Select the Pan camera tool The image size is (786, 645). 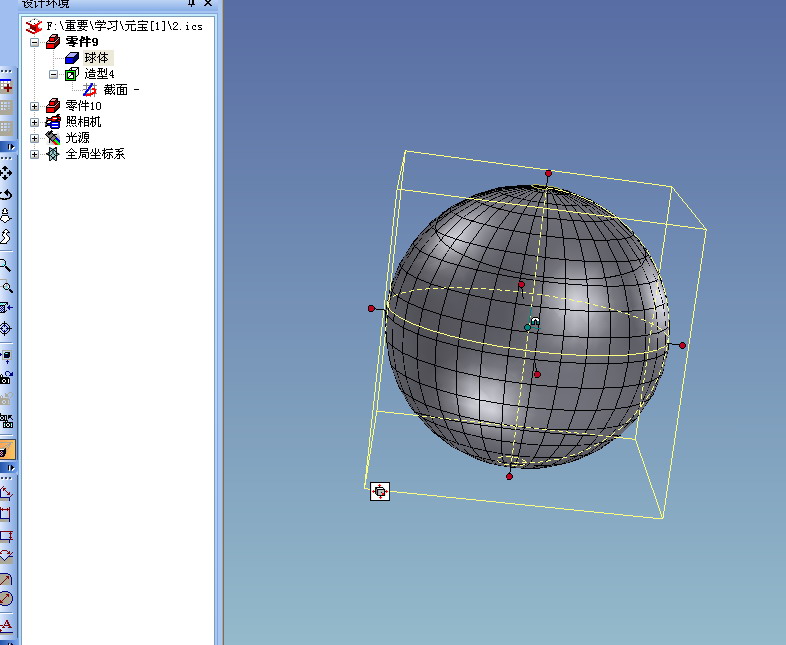(x=6, y=173)
